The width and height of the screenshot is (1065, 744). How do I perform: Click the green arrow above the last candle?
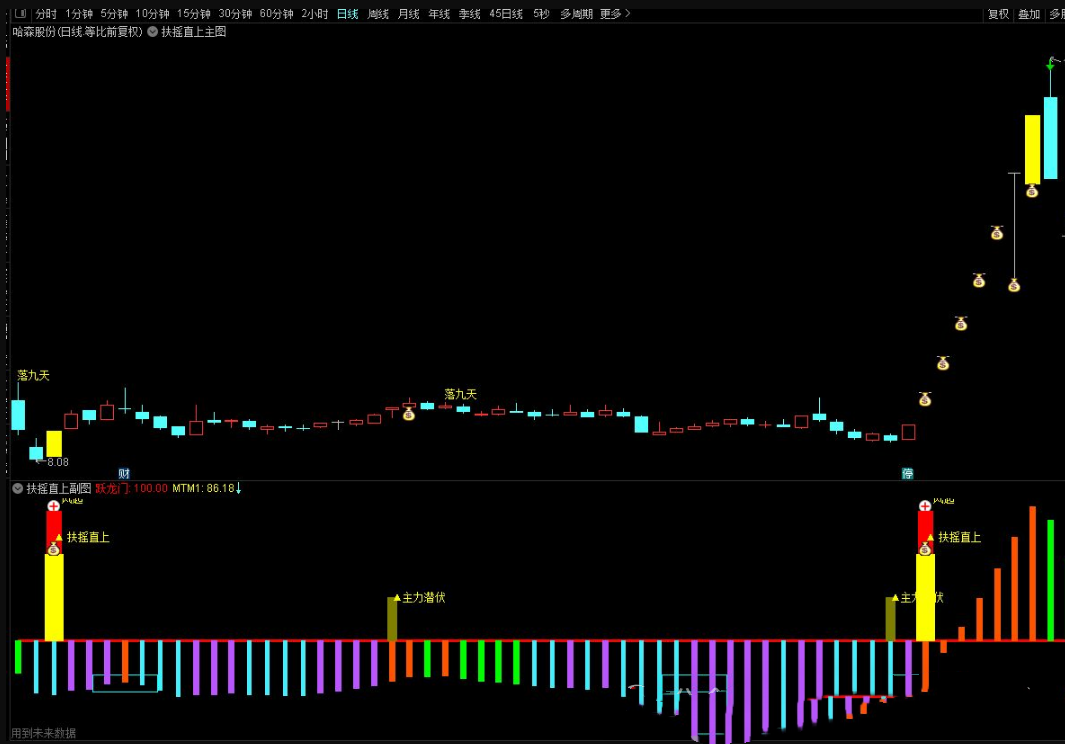click(x=1050, y=65)
